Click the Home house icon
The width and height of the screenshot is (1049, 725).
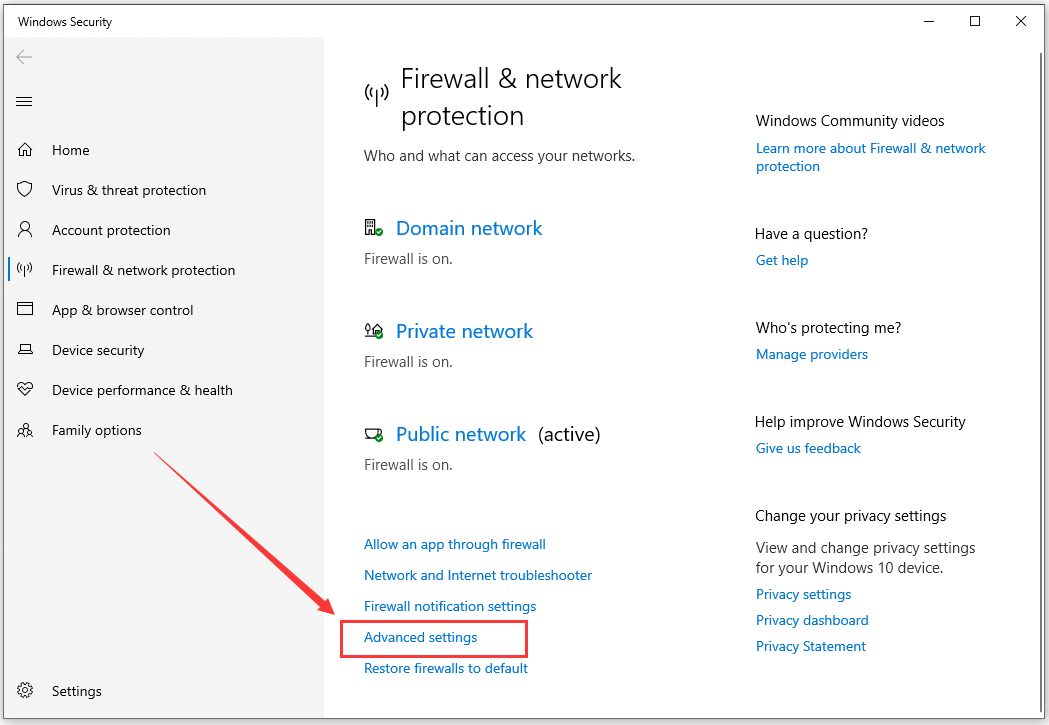coord(25,150)
